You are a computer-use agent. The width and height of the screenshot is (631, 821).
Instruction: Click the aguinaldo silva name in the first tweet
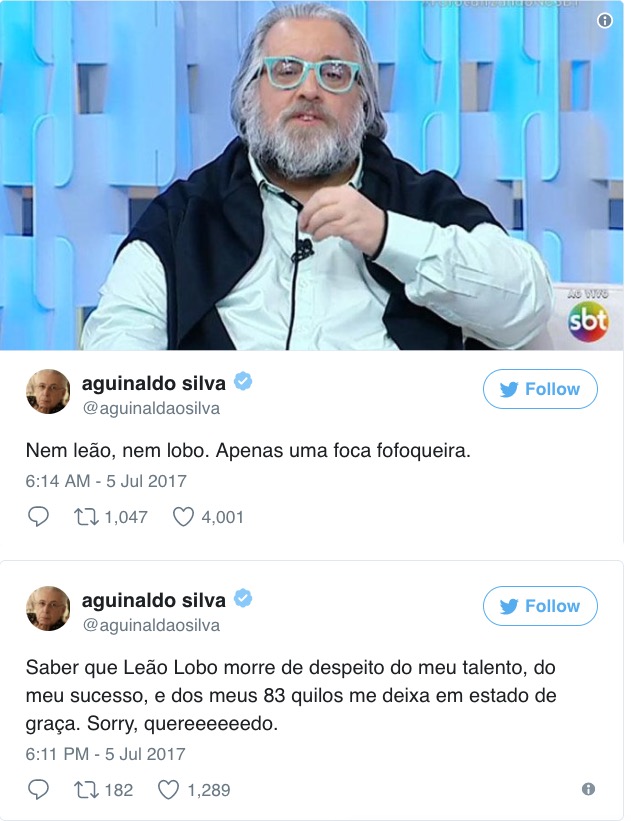pos(153,383)
